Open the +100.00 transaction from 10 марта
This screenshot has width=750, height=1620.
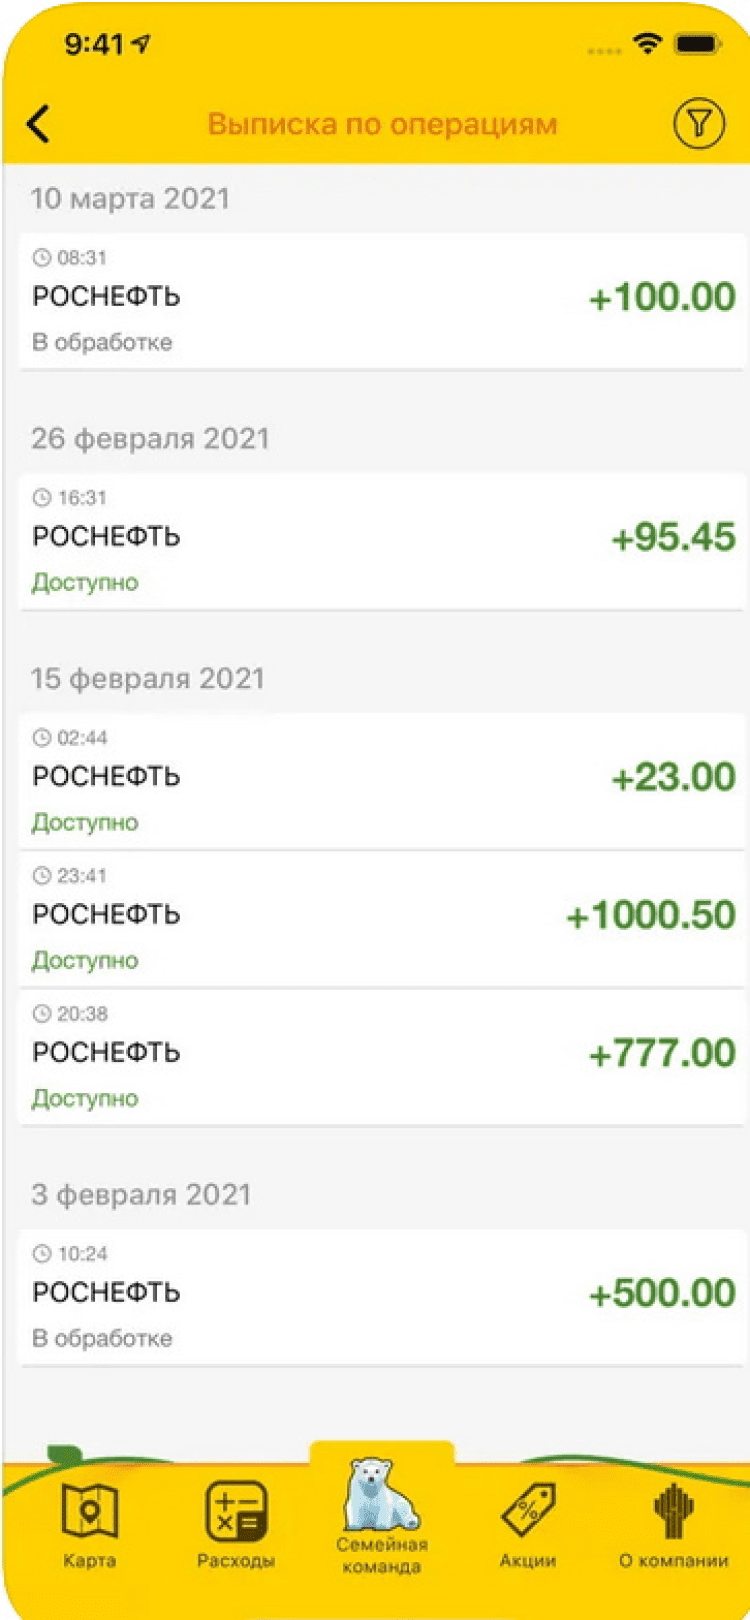(381, 300)
